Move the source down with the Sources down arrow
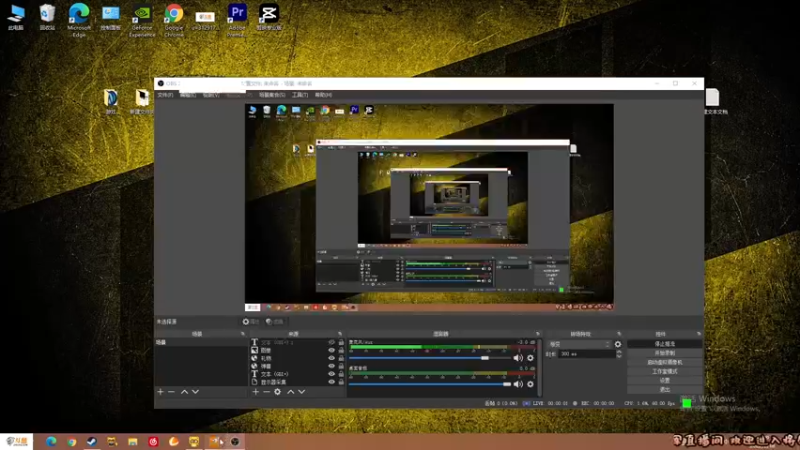The image size is (800, 450). pyautogui.click(x=302, y=392)
